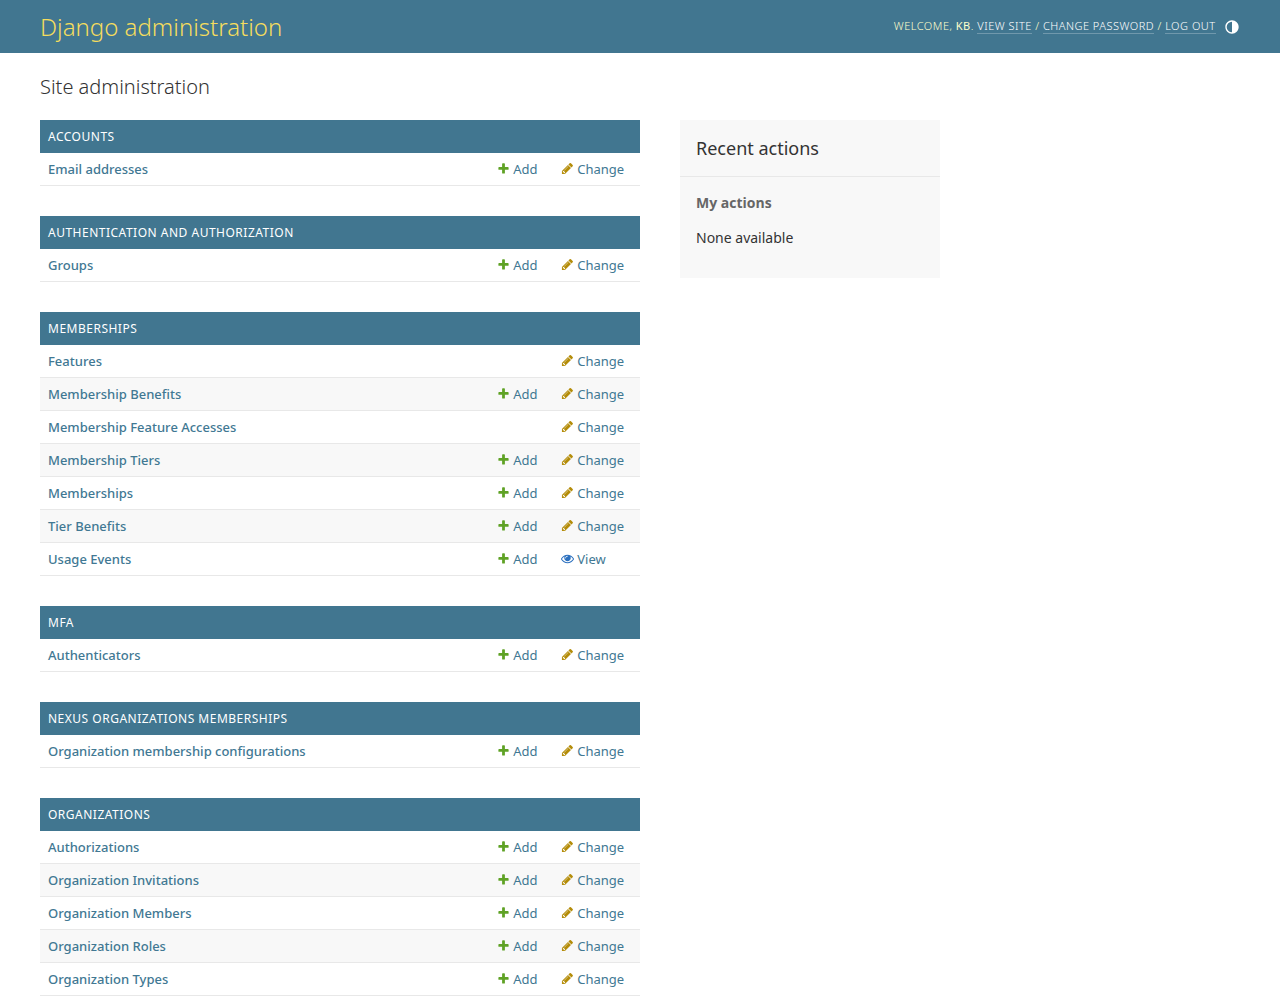Screen dimensions: 1280x1000
Task: Add a new Group
Action: click(518, 265)
